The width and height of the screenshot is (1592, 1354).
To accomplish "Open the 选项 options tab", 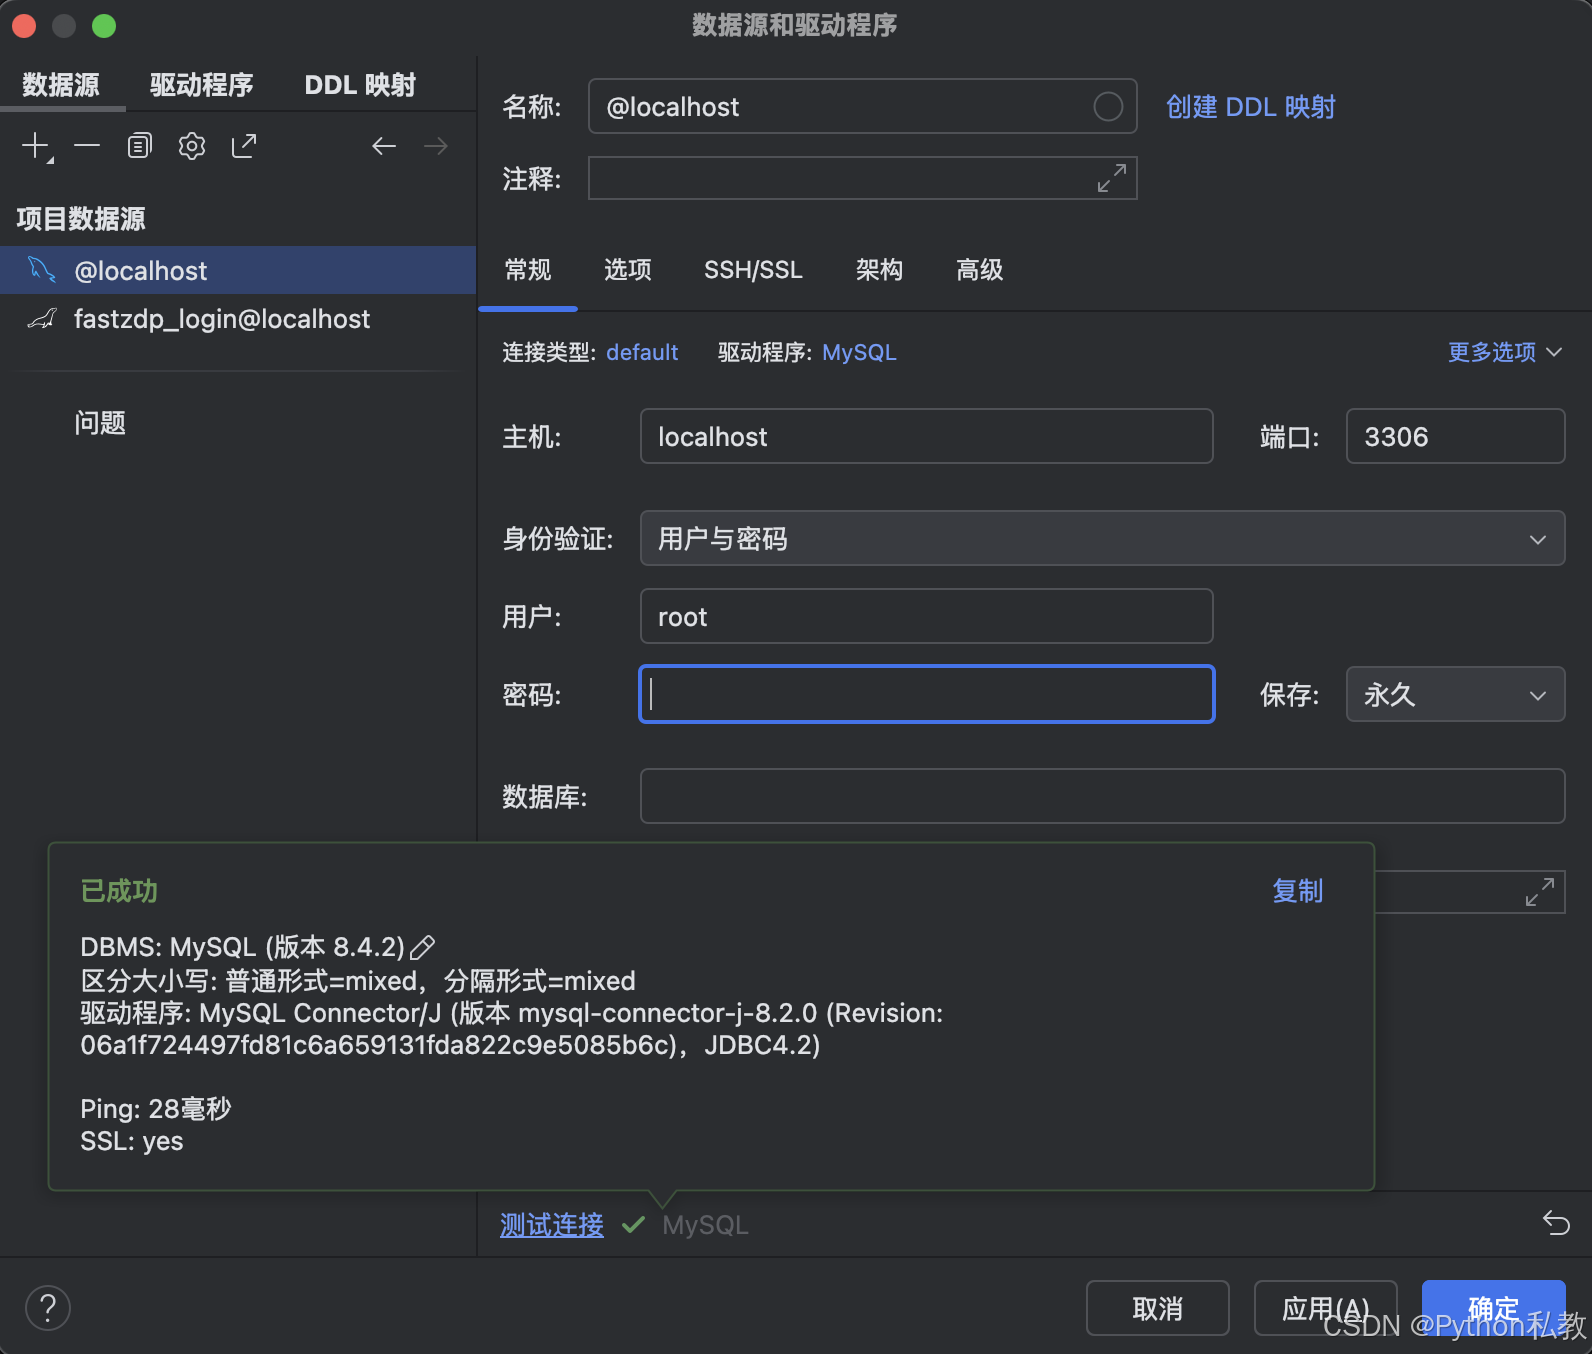I will (x=628, y=270).
